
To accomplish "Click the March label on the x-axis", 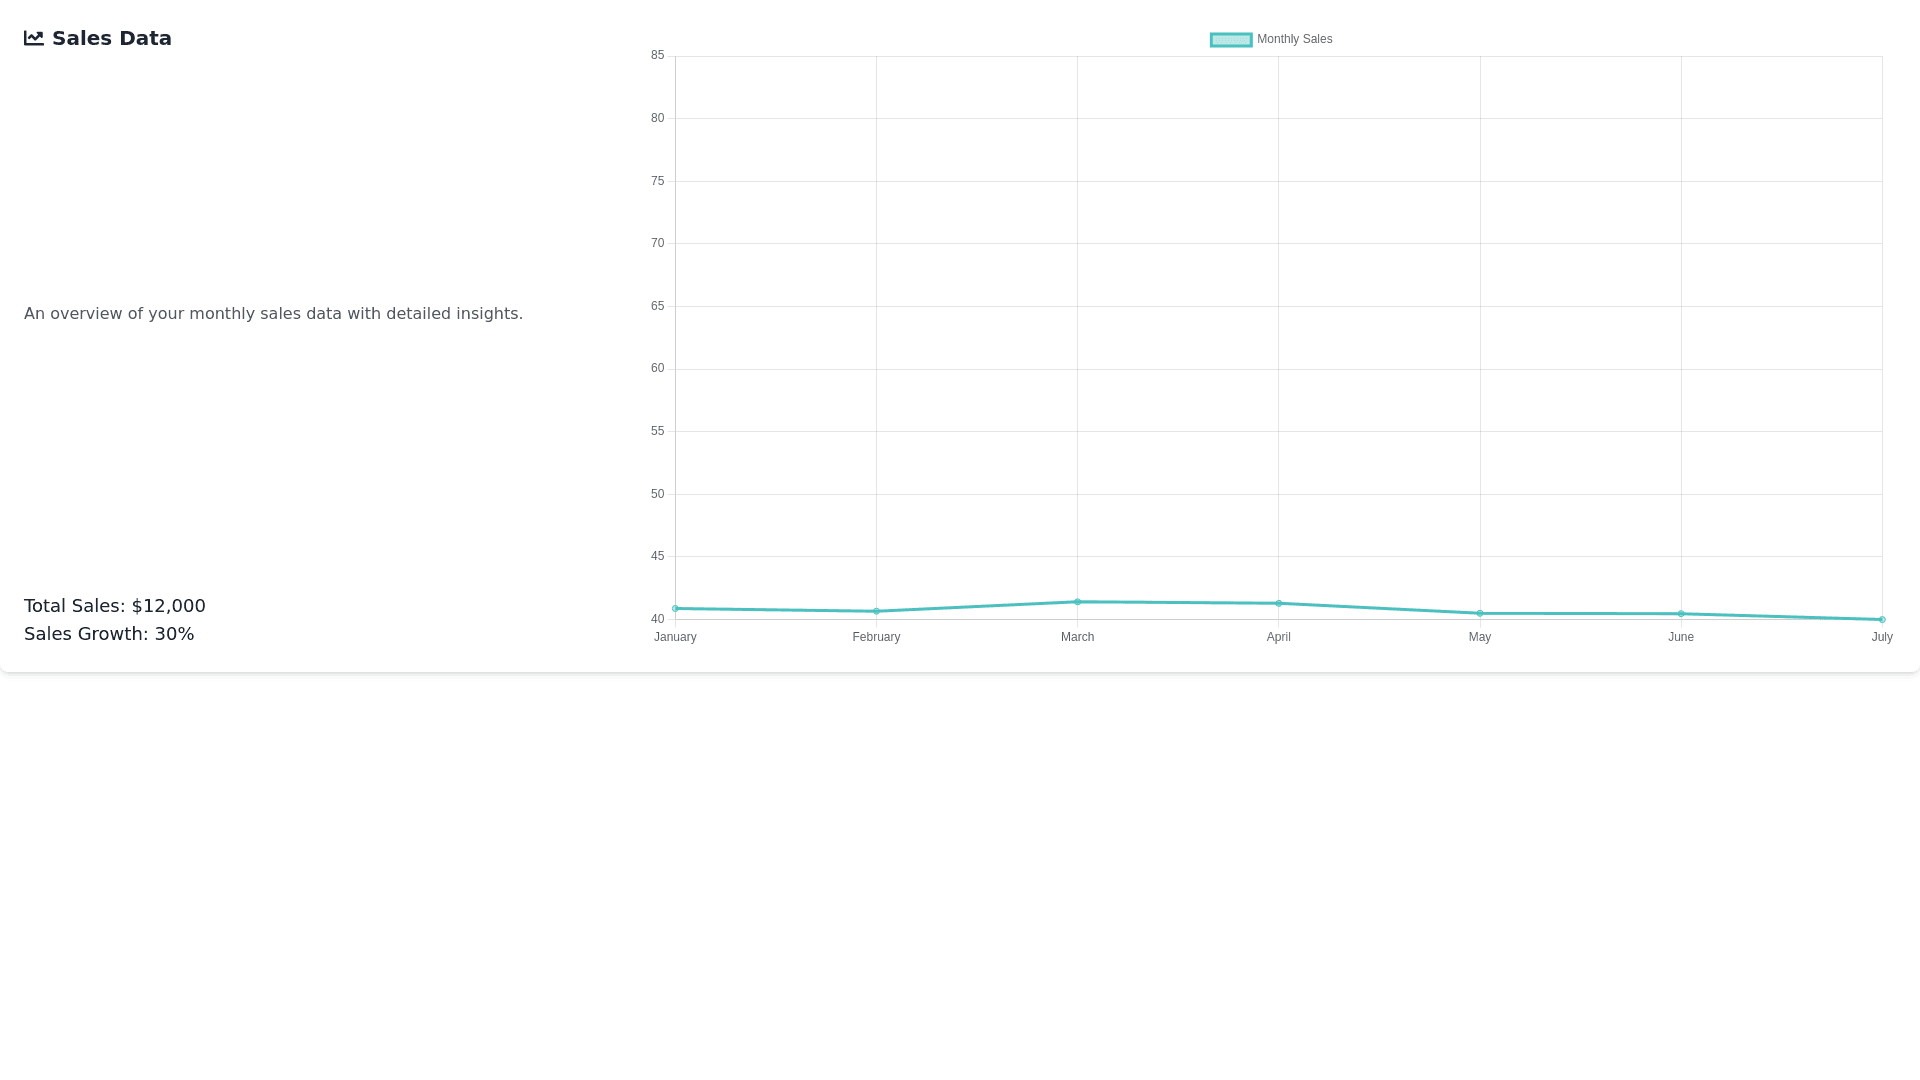I will point(1077,637).
